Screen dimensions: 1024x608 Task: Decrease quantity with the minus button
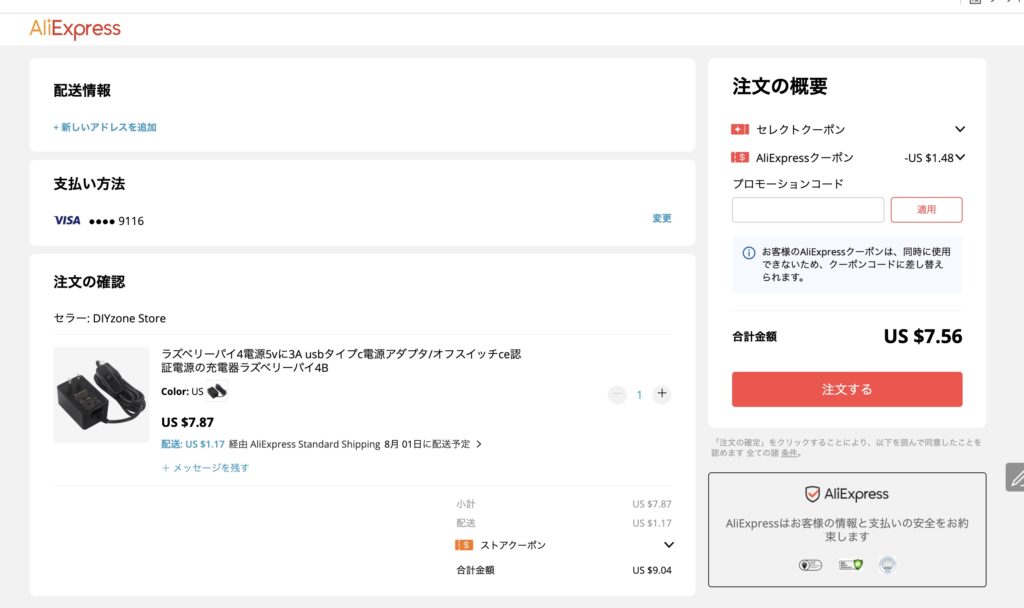(x=617, y=394)
